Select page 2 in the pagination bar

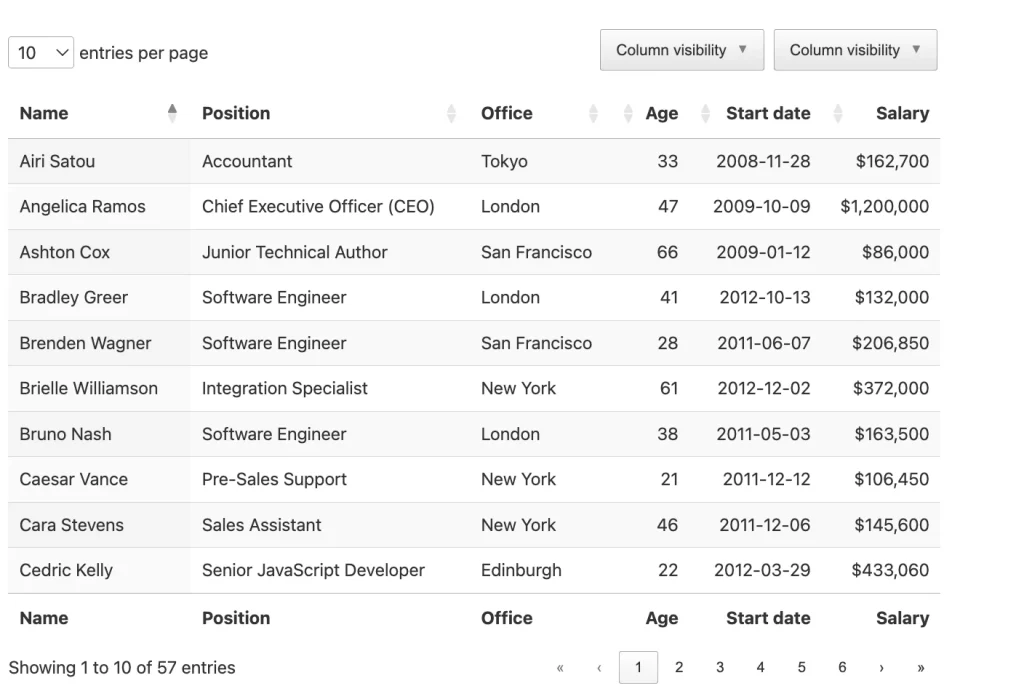pyautogui.click(x=679, y=667)
